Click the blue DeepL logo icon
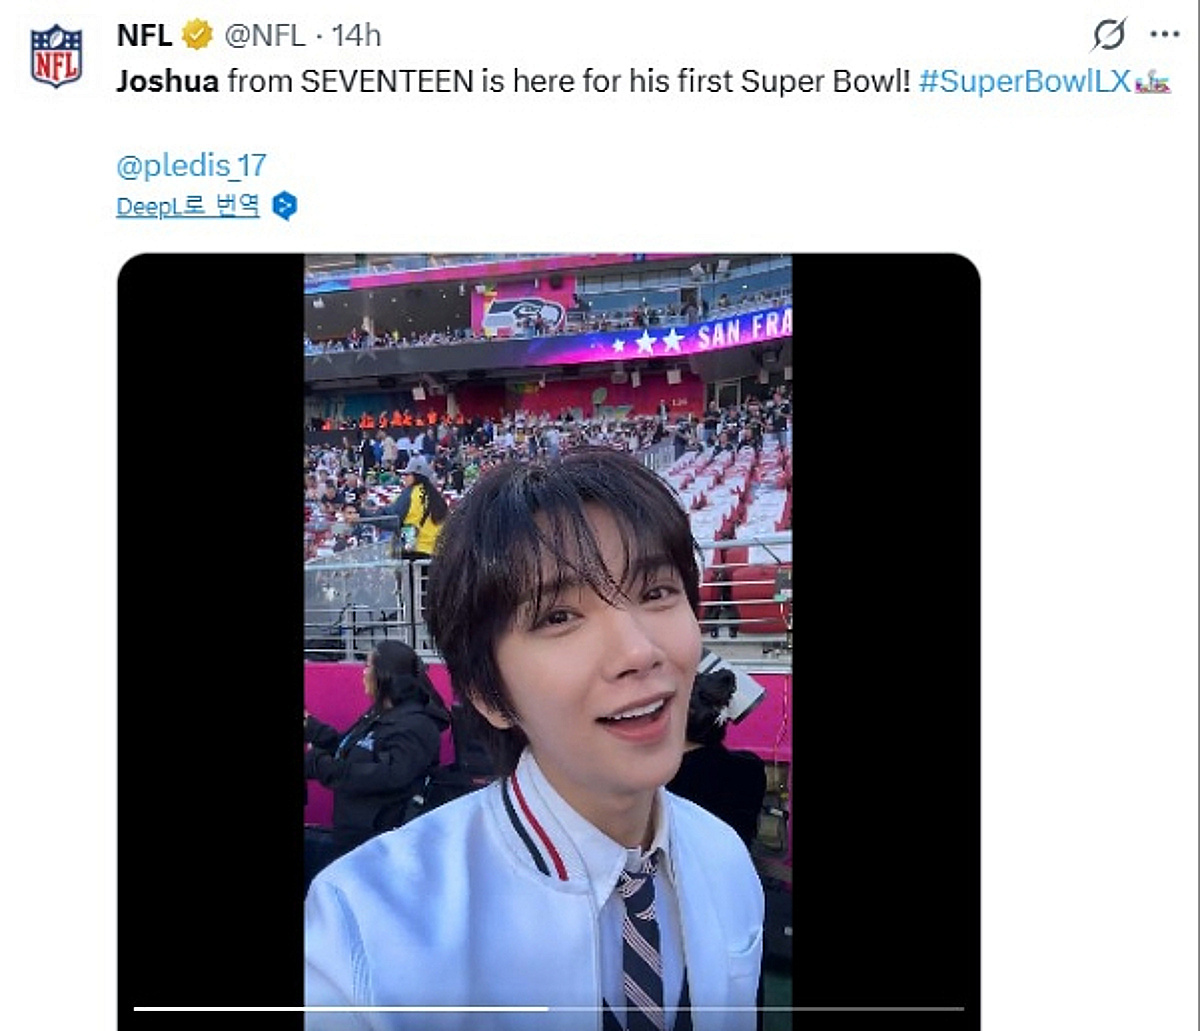Screen dimensions: 1200x1031 [x=285, y=207]
